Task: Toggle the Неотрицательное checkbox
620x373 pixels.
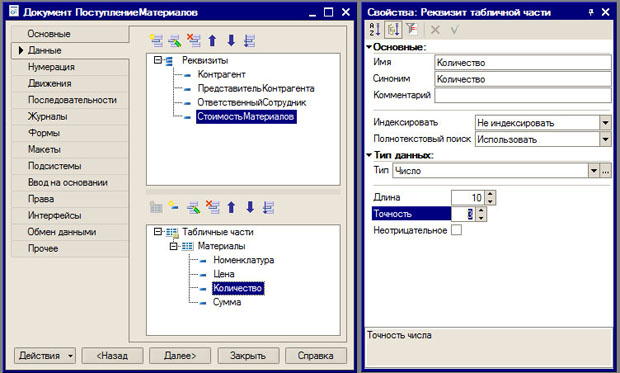Action: click(456, 230)
